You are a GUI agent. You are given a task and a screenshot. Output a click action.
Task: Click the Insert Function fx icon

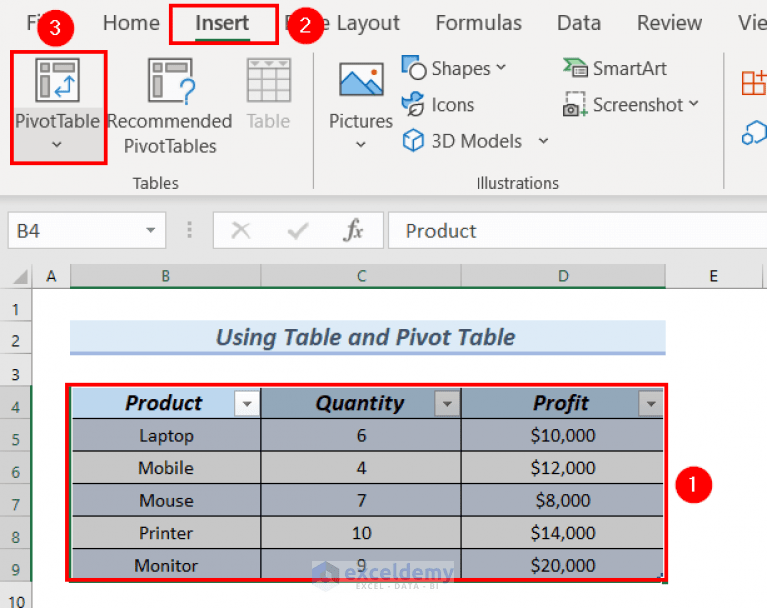coord(353,230)
